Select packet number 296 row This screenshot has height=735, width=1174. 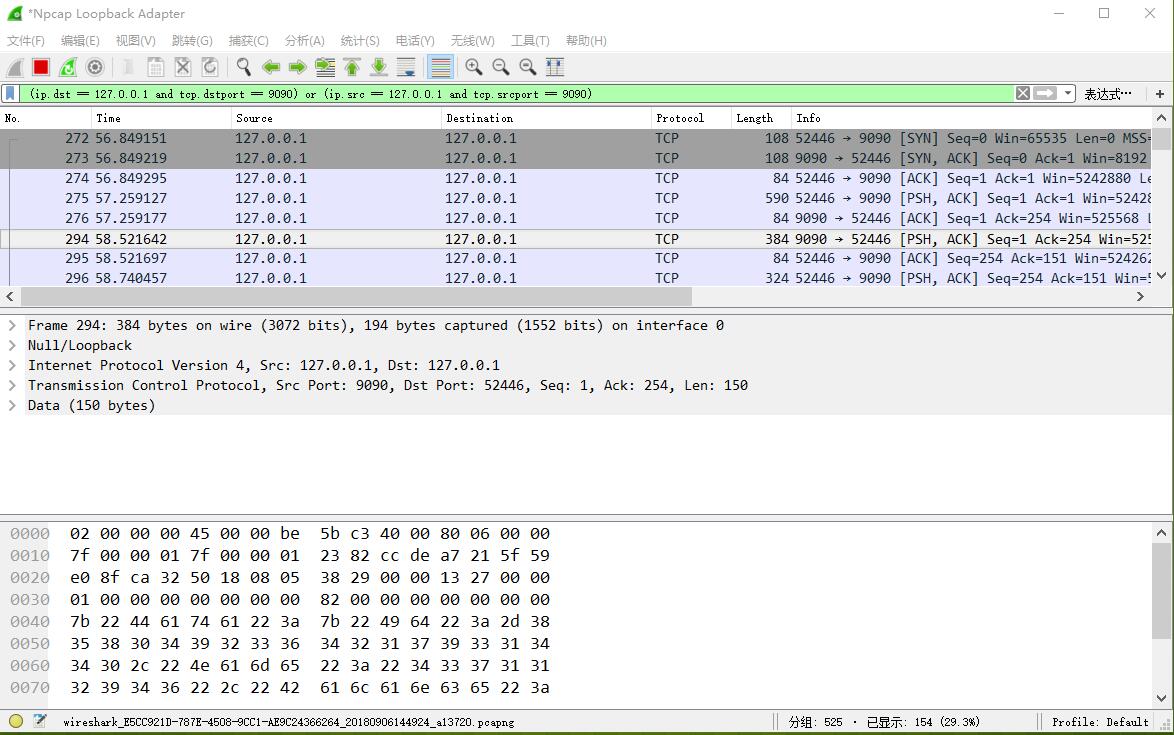[x=400, y=278]
